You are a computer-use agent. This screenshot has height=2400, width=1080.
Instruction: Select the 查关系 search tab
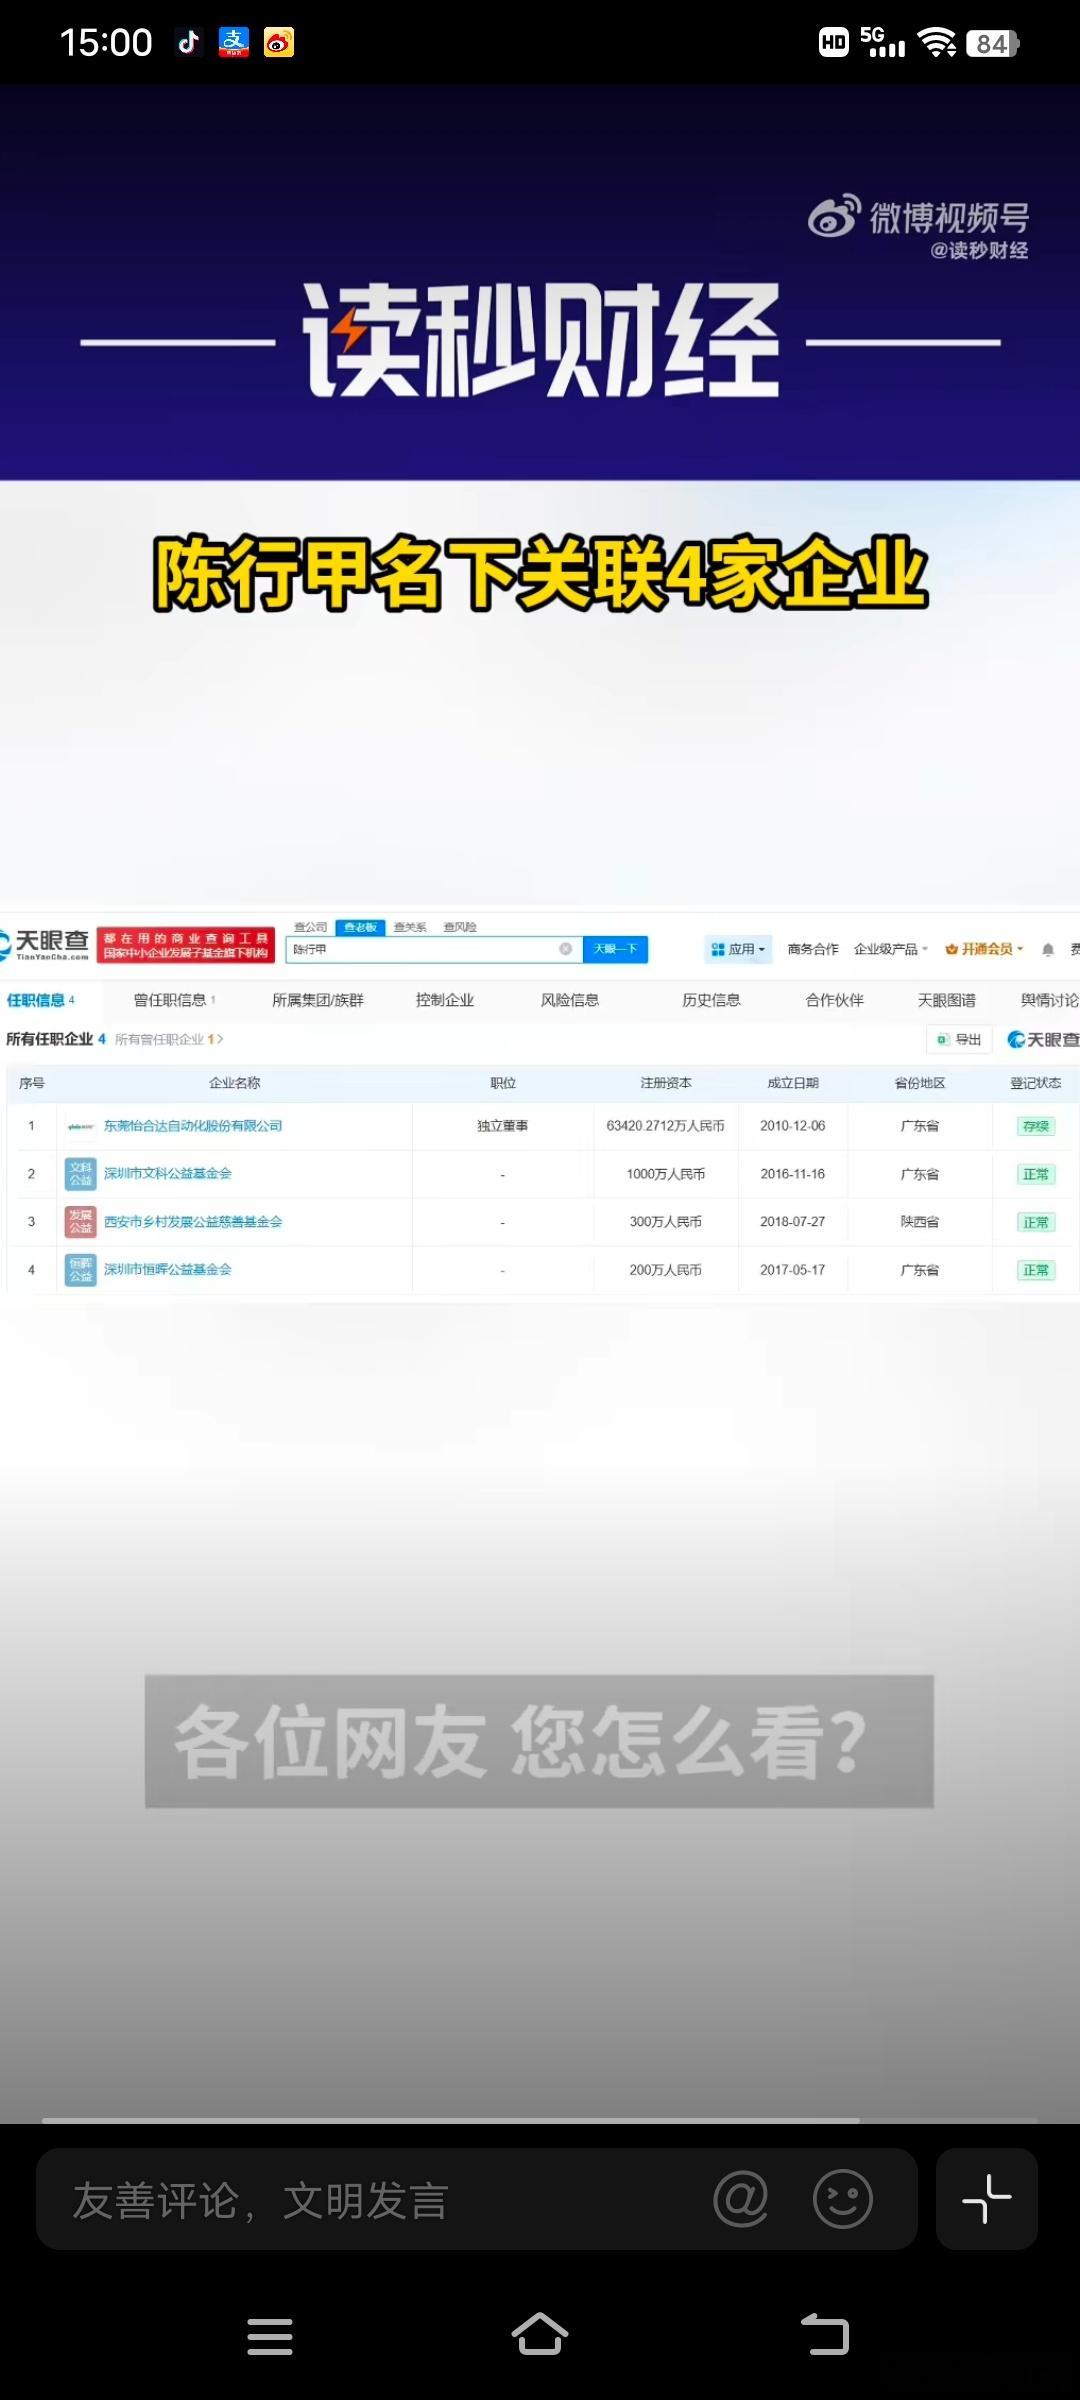[x=410, y=927]
